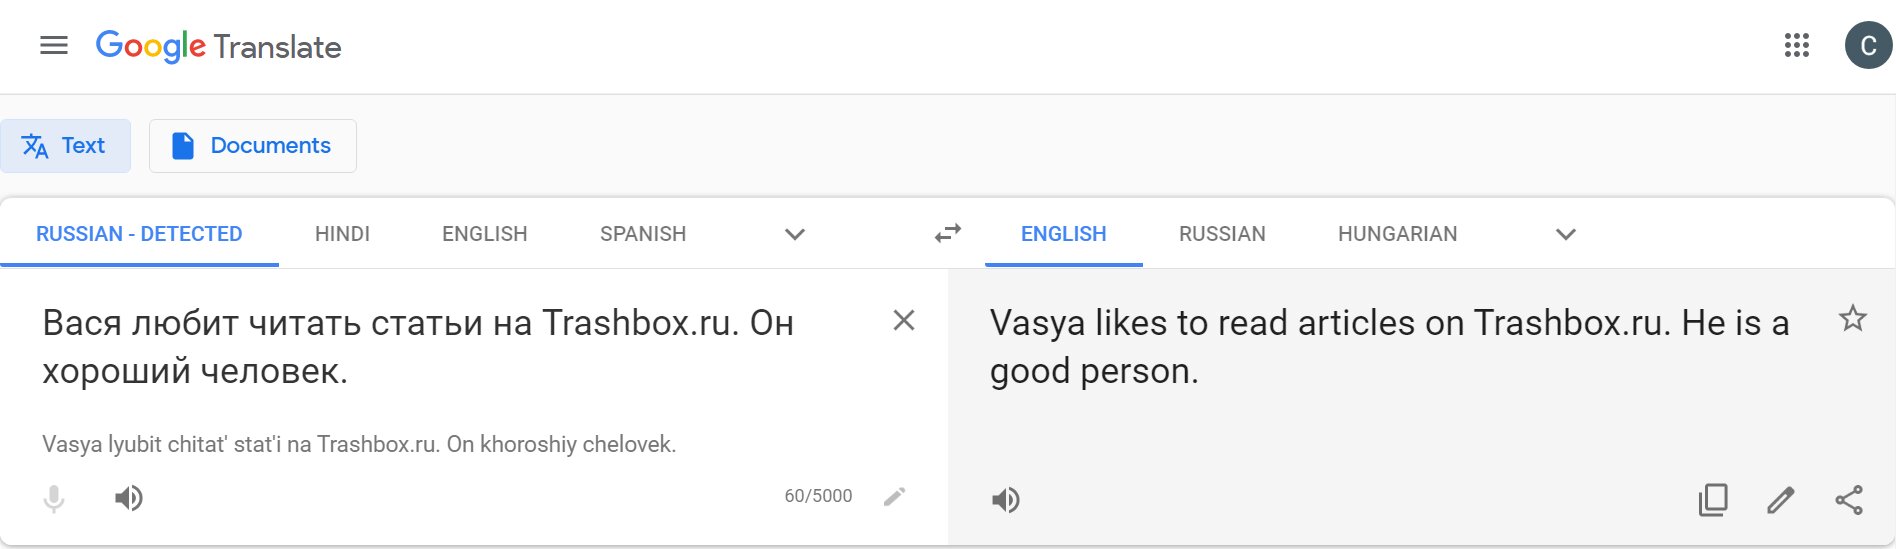Listen to the English translation
The width and height of the screenshot is (1896, 549).
coord(1006,500)
